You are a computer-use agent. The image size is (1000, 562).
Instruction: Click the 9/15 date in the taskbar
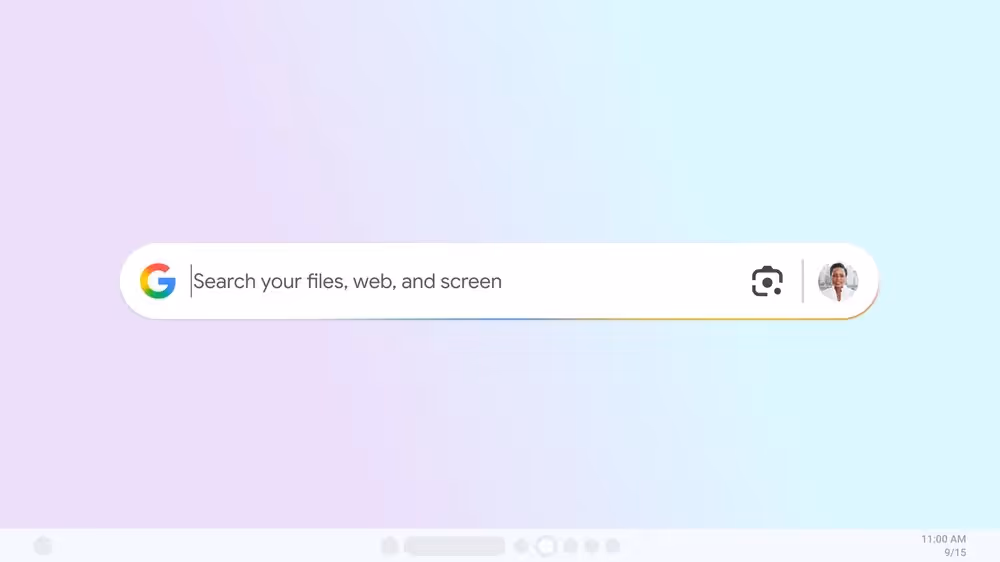(x=955, y=552)
